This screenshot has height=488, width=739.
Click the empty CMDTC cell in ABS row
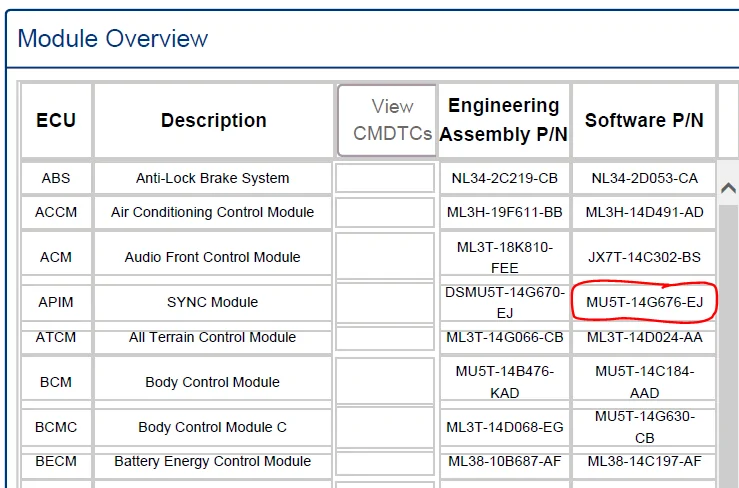(385, 178)
